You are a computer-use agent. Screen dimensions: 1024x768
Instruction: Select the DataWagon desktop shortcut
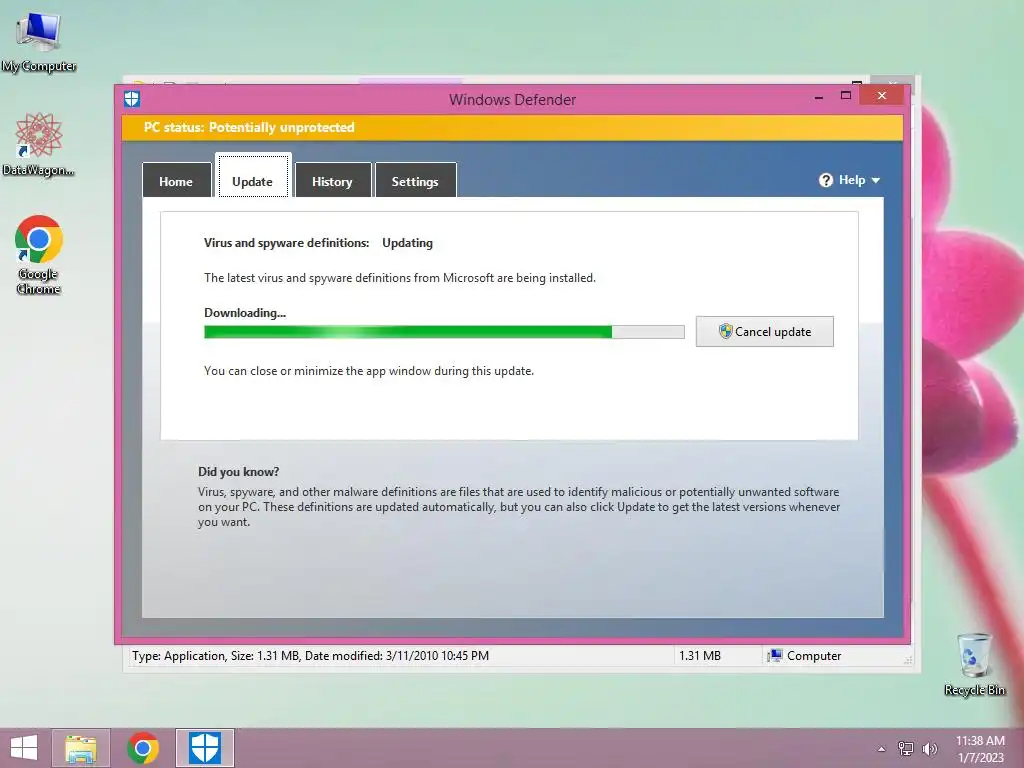[x=39, y=144]
